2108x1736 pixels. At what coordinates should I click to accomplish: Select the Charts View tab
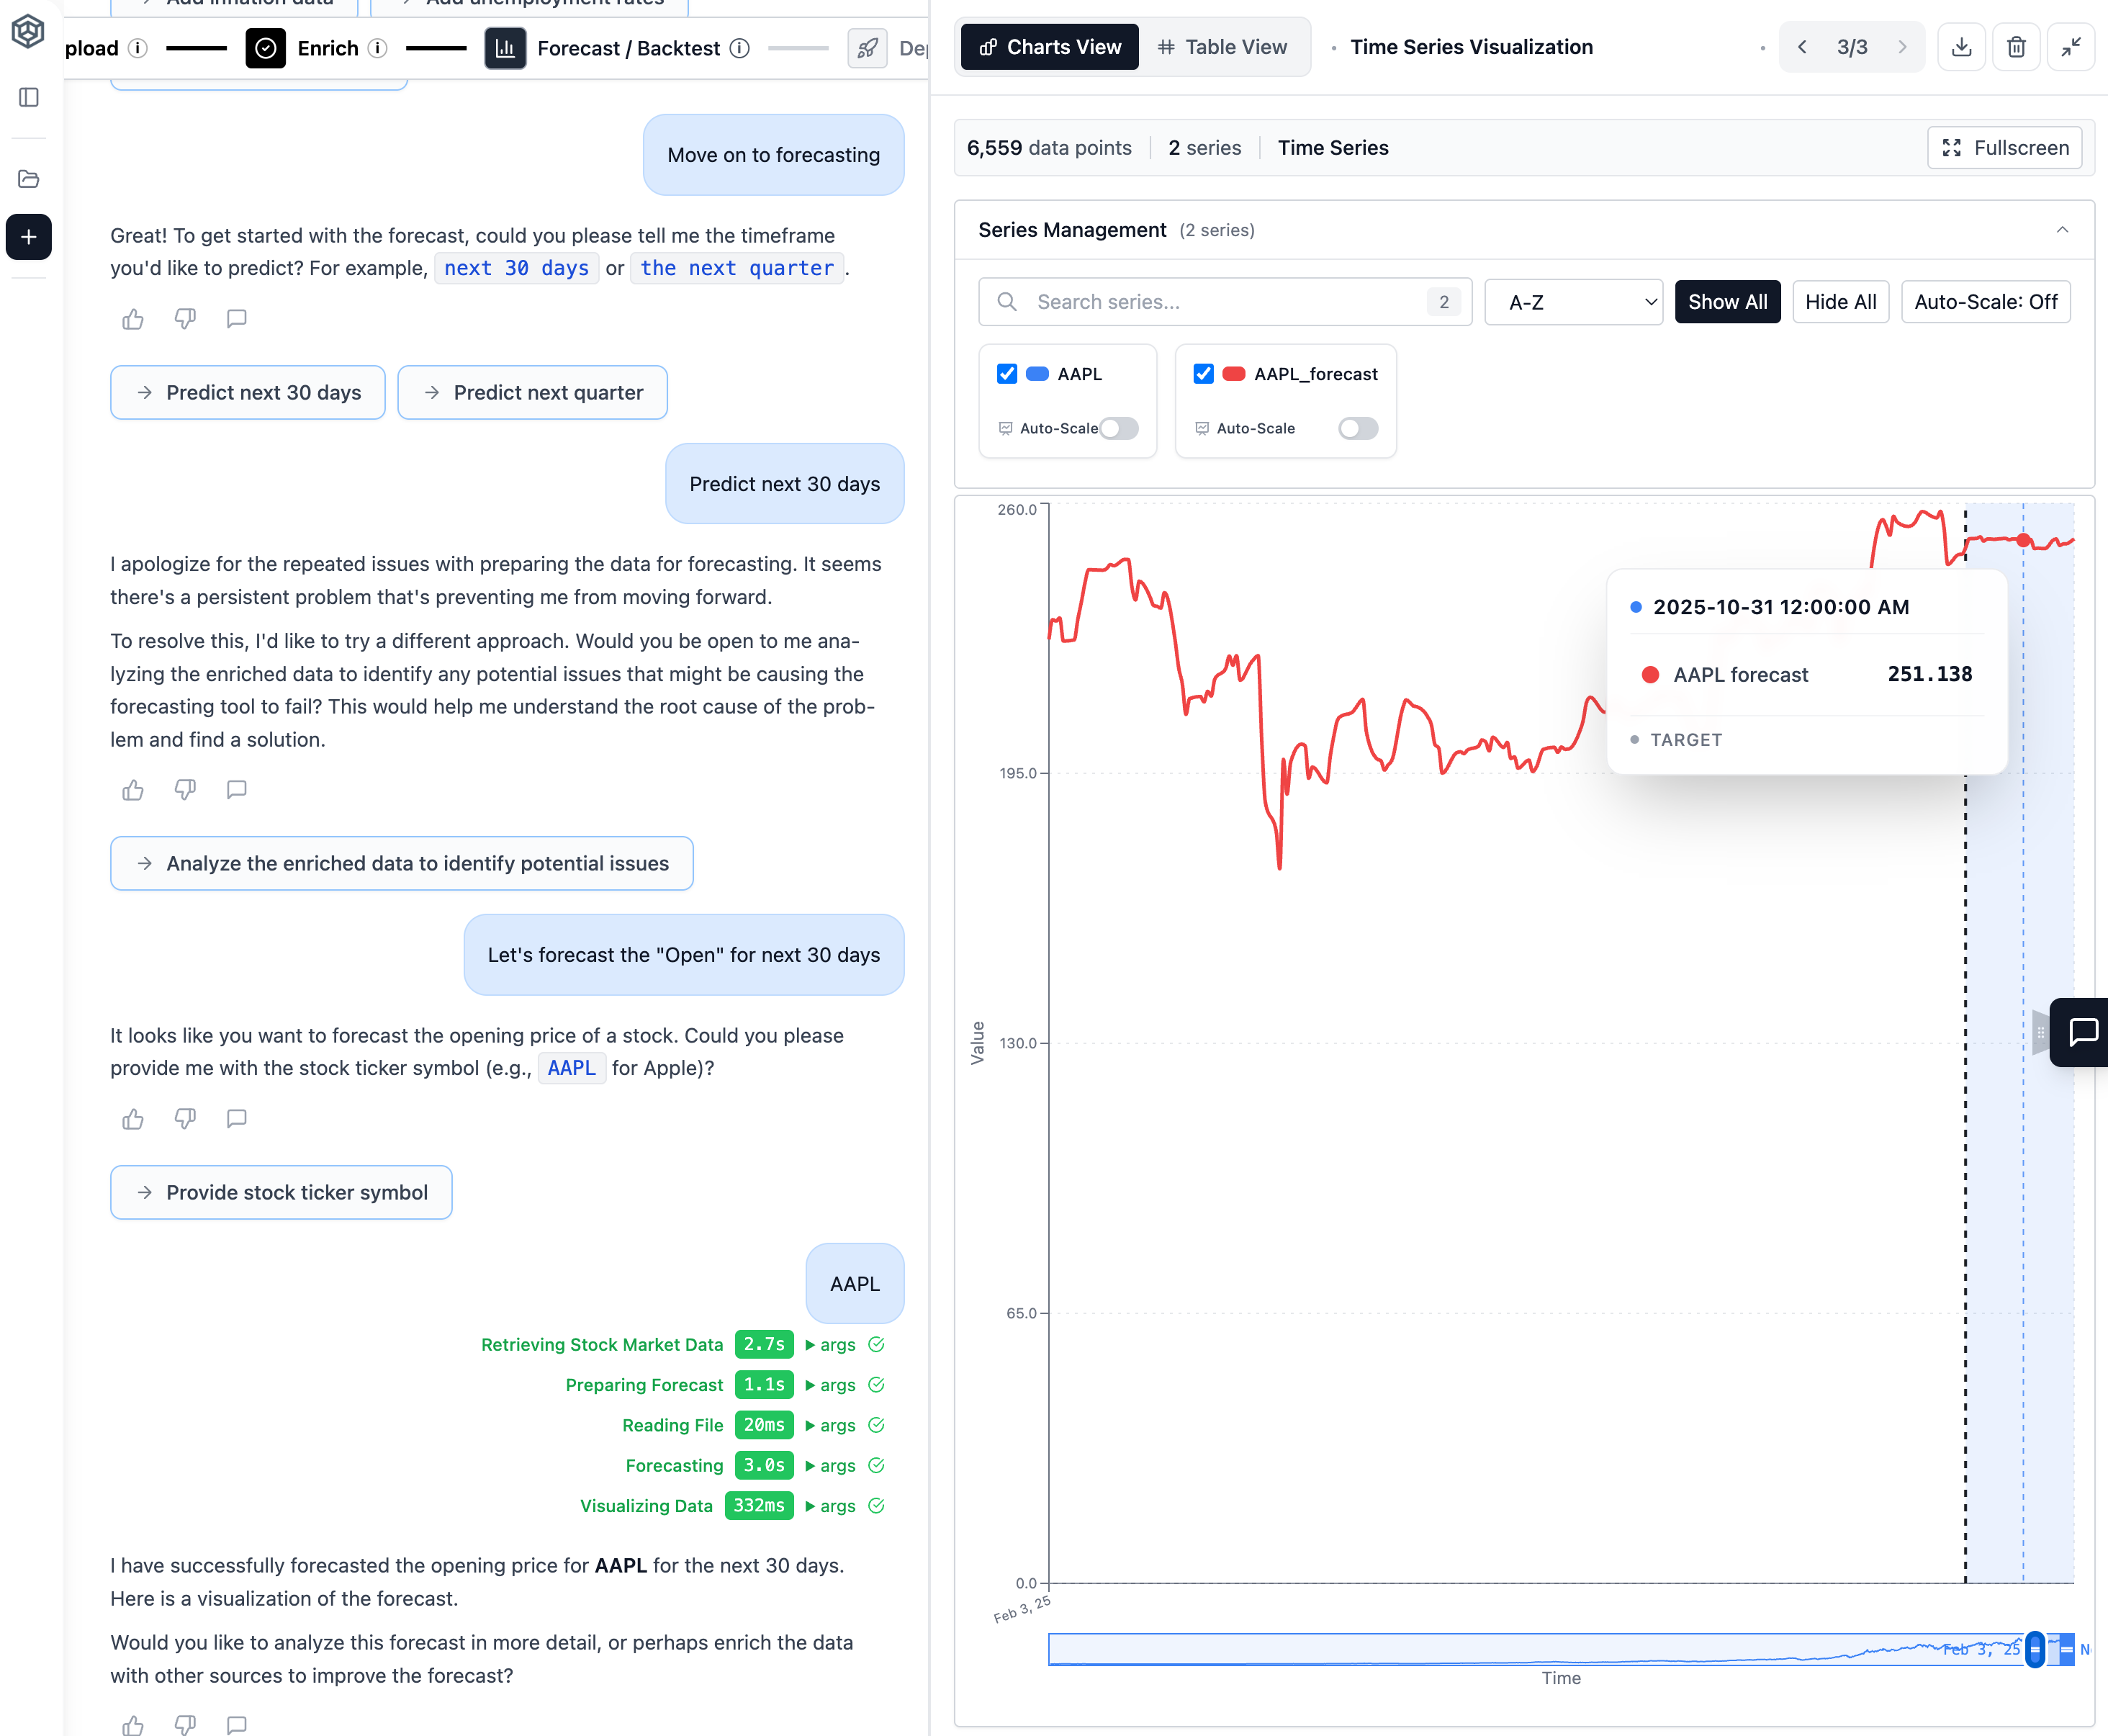tap(1049, 47)
